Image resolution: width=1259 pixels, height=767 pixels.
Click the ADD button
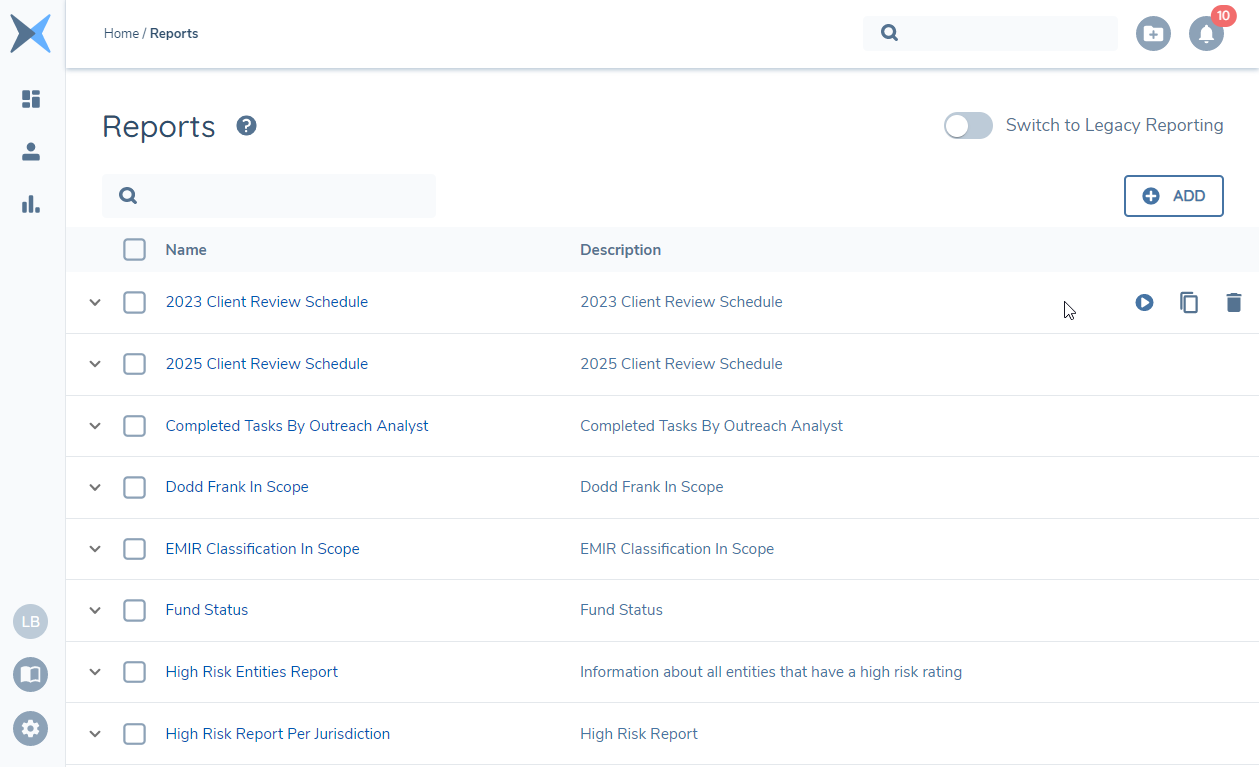[x=1173, y=196]
